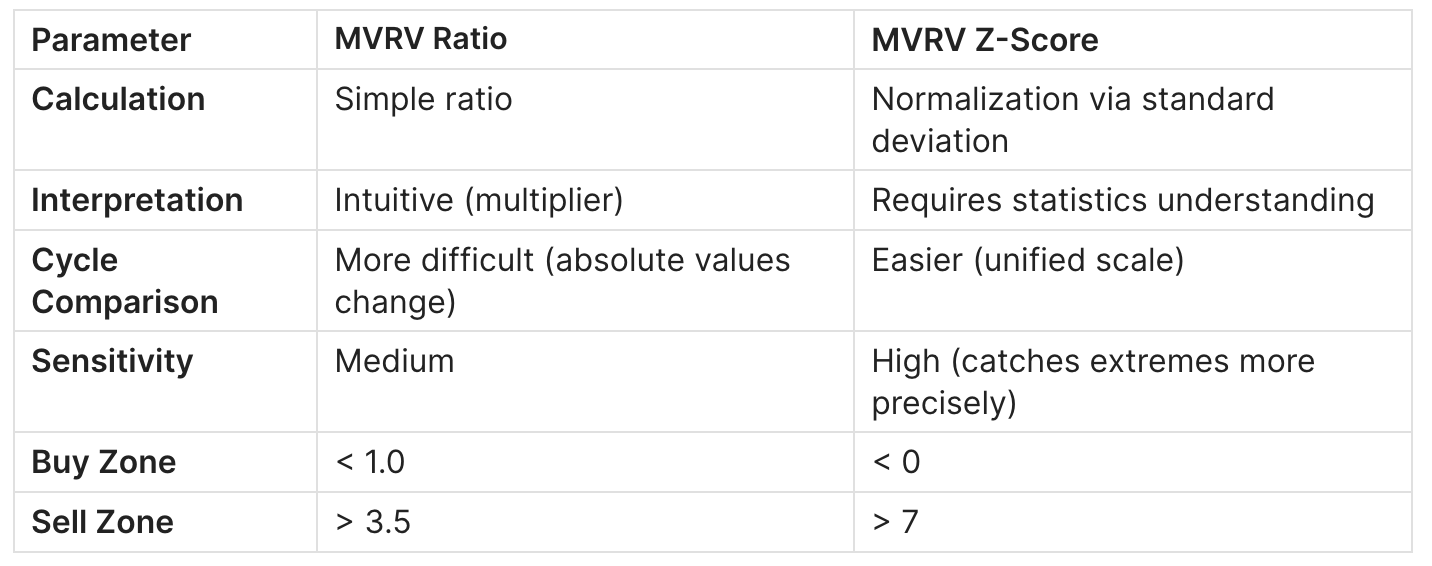Click 'High (catches extremes more precisely)' cell

[x=1092, y=381]
